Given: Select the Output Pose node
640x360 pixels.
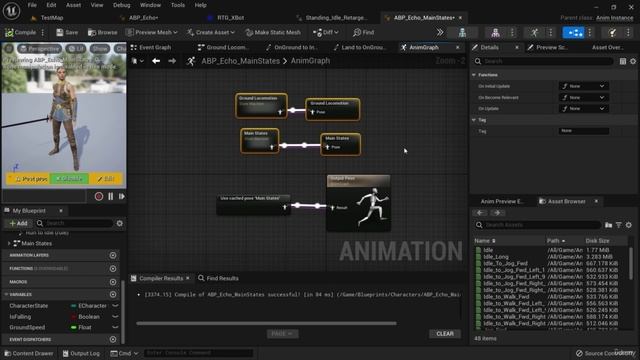Looking at the screenshot, I should tap(358, 203).
